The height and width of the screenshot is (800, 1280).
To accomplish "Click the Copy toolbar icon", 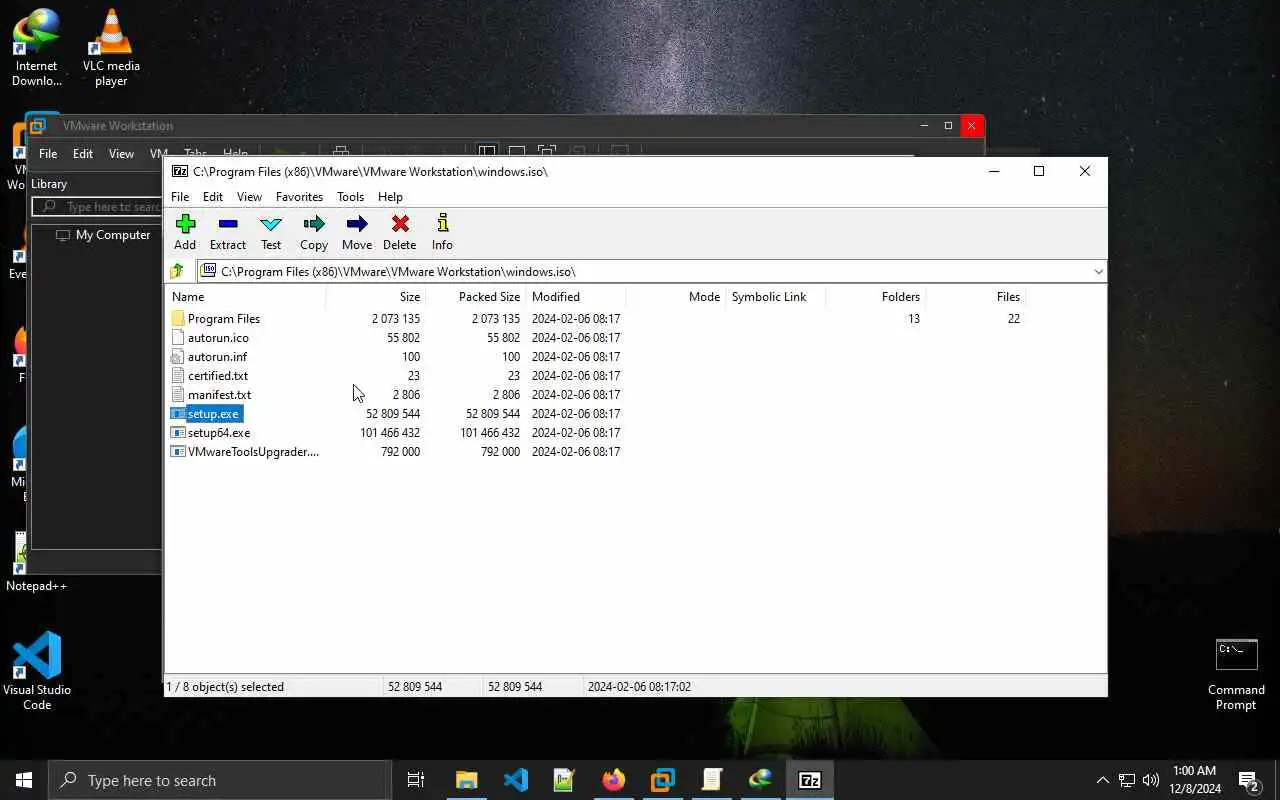I will 314,232.
